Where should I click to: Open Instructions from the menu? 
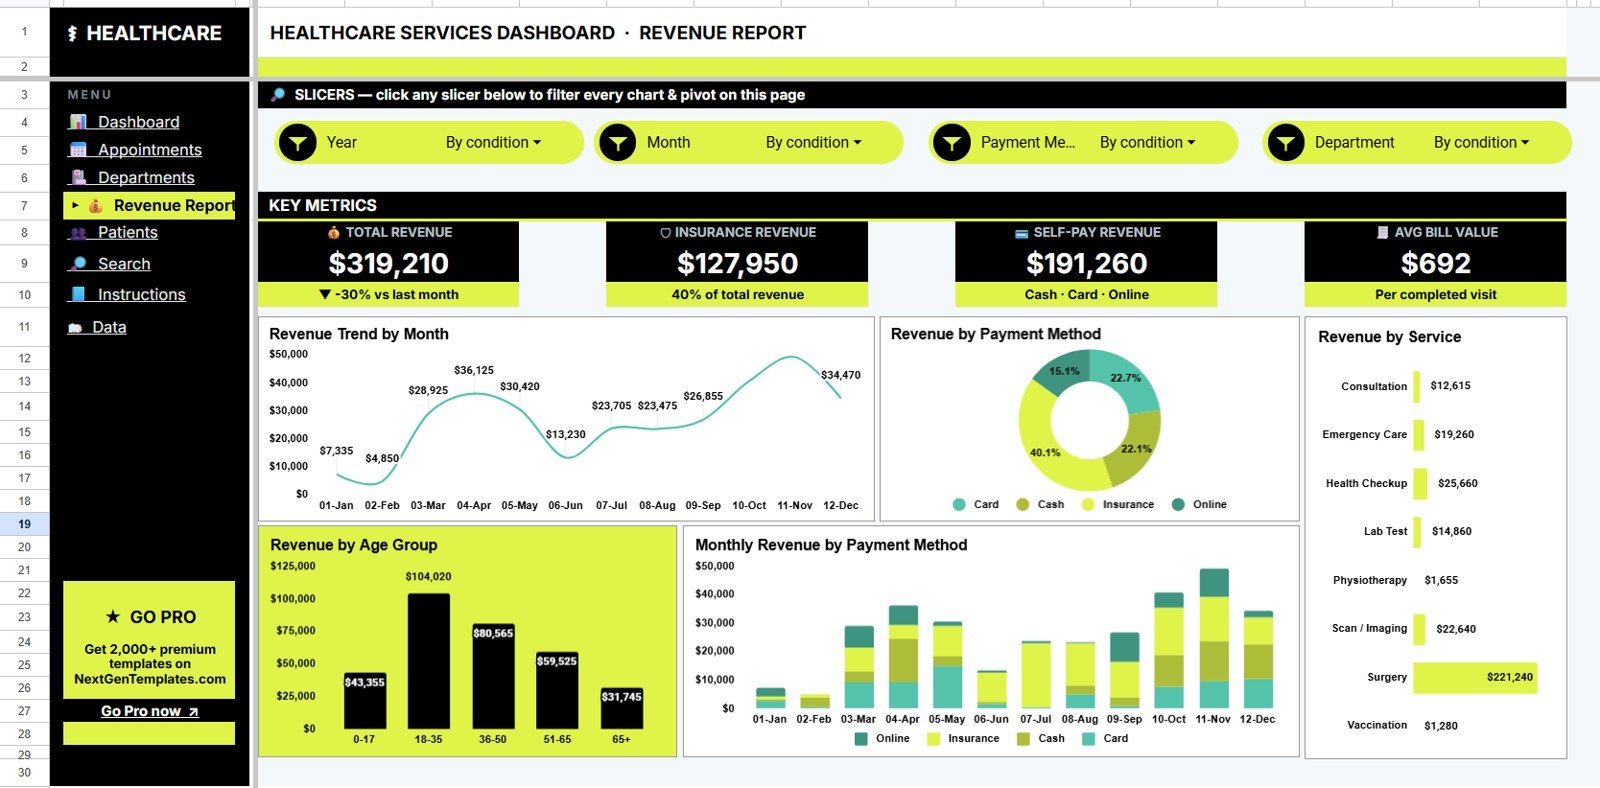142,295
